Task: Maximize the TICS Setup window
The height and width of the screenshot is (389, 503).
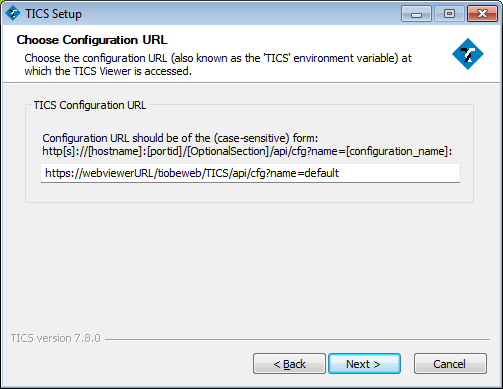Action: (449, 14)
